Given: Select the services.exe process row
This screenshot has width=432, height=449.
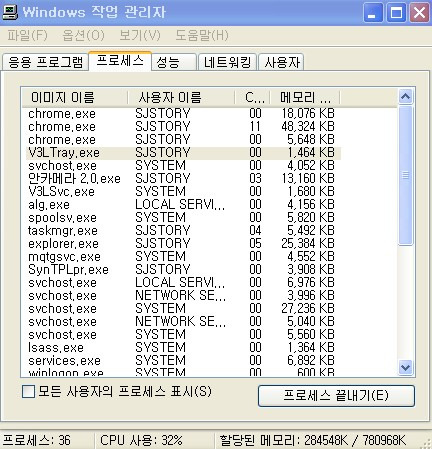Looking at the screenshot, I should (x=182, y=361).
